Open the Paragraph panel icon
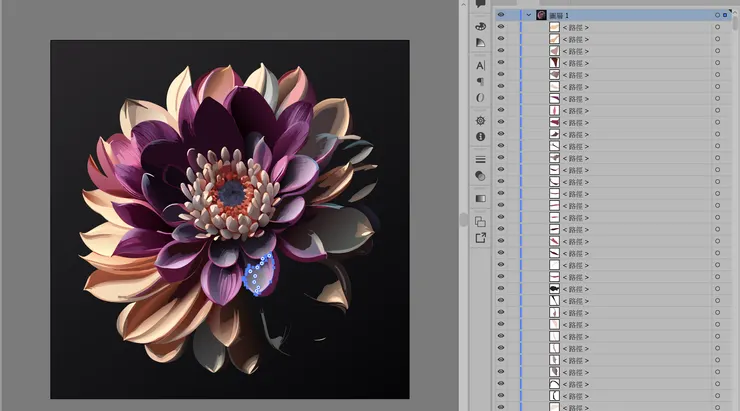The image size is (740, 411). click(480, 81)
